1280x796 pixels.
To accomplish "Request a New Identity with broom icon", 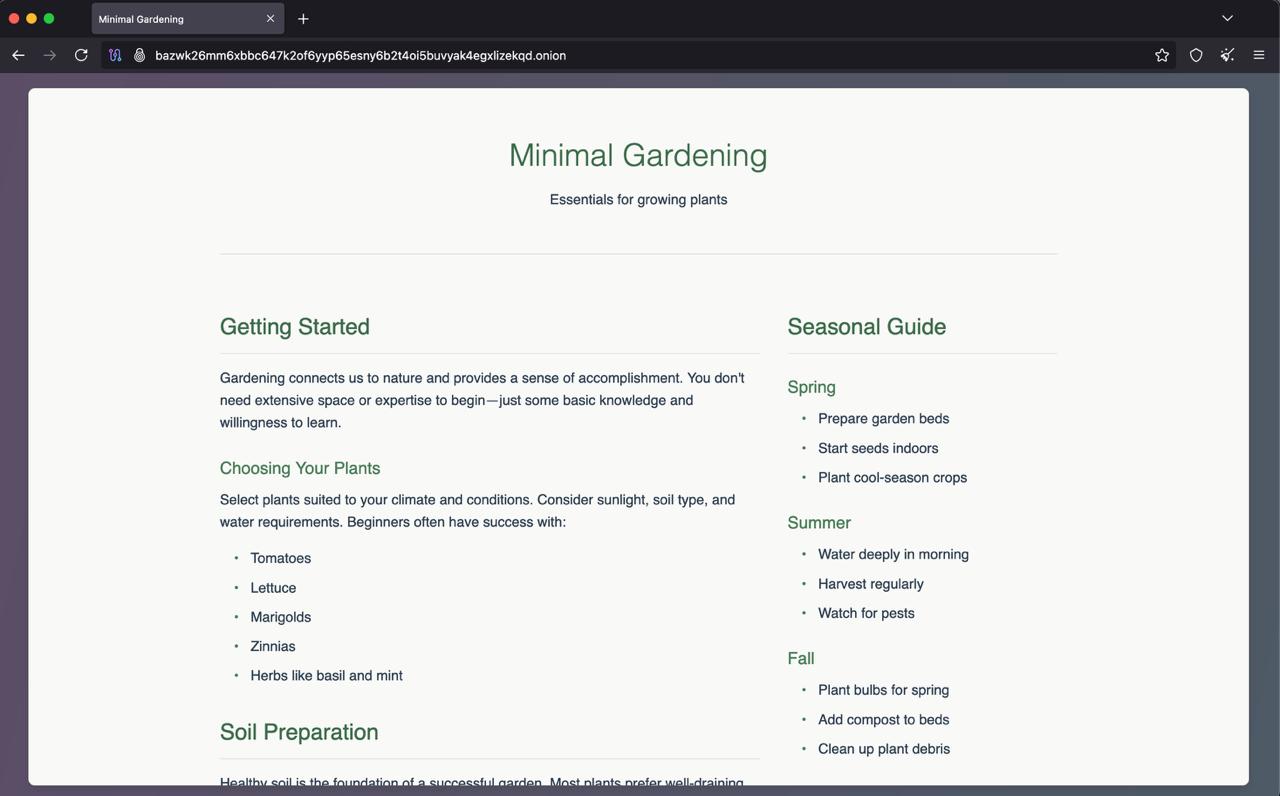I will coord(1227,55).
